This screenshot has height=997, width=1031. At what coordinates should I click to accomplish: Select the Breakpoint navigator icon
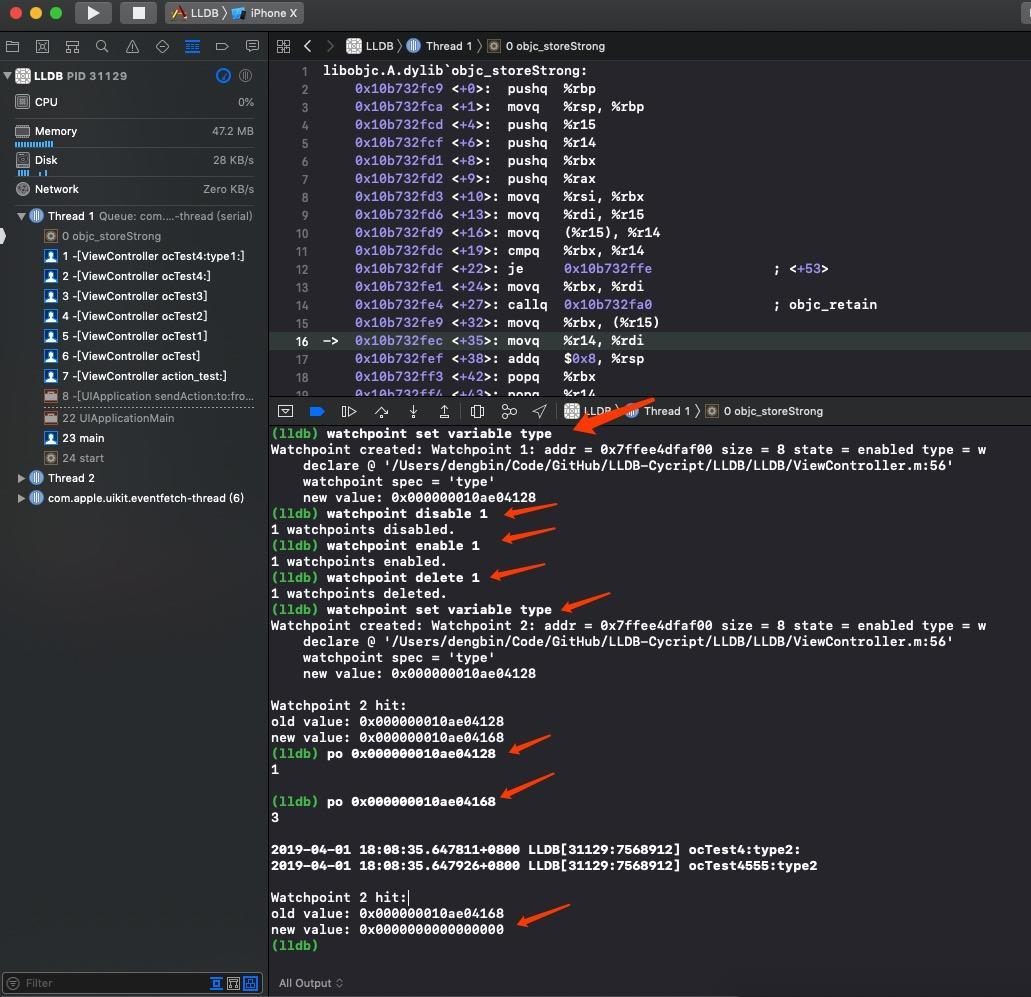(x=222, y=46)
